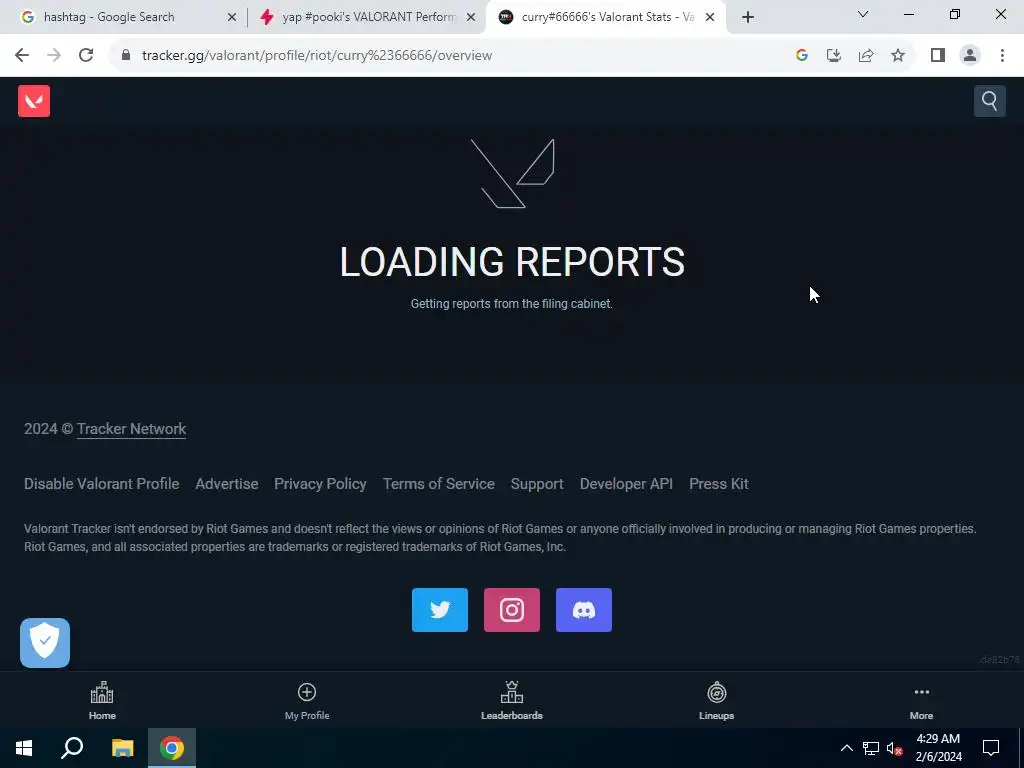Click the Google icon in address bar

802,56
